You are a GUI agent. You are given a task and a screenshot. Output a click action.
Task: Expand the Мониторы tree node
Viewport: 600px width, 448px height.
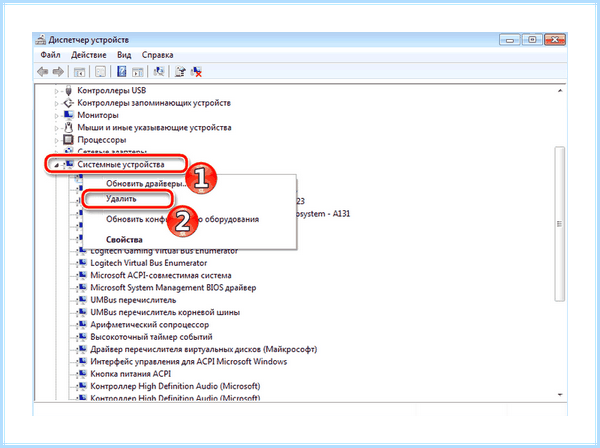[x=56, y=116]
